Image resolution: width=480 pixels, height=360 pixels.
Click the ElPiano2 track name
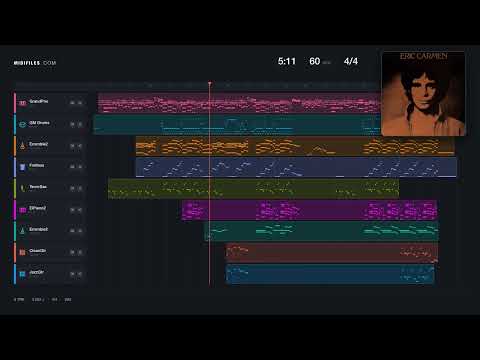[38, 208]
